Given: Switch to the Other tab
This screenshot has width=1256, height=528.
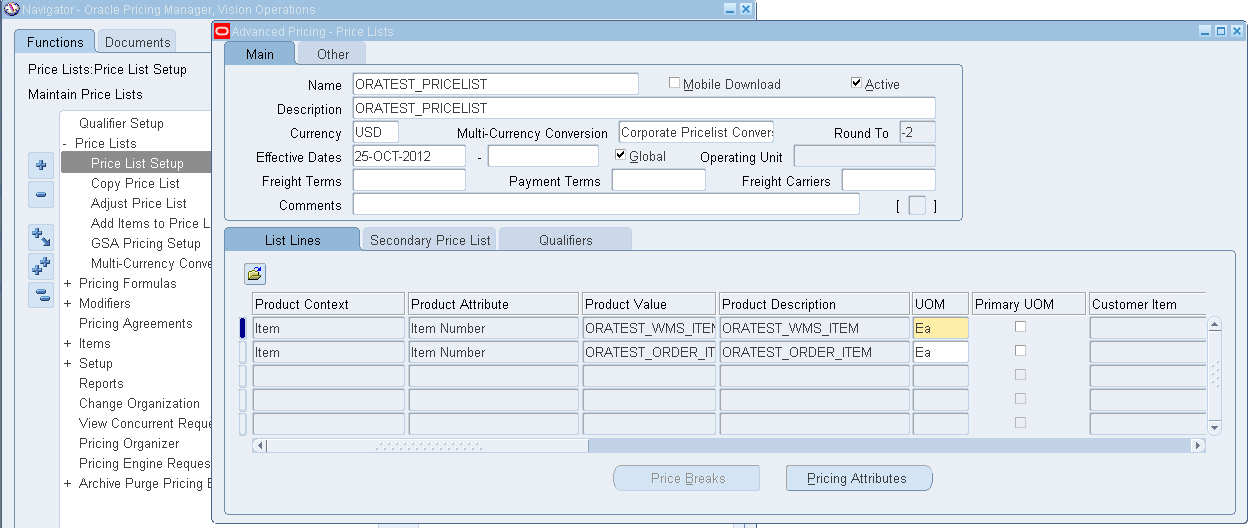Looking at the screenshot, I should tap(333, 54).
